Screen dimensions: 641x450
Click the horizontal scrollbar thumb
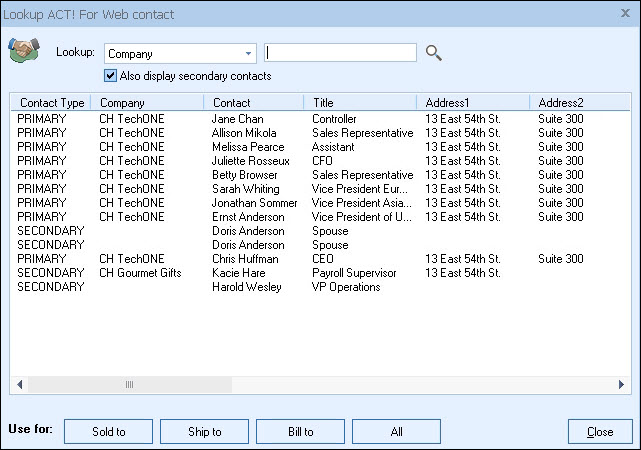[130, 384]
